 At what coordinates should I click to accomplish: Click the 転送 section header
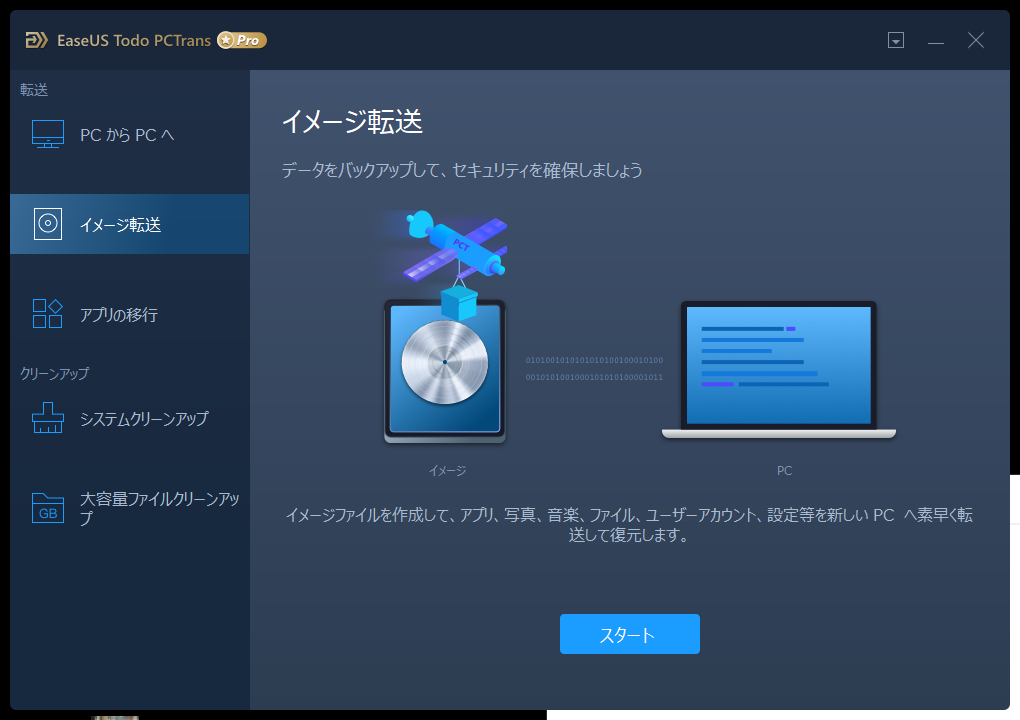tap(34, 90)
